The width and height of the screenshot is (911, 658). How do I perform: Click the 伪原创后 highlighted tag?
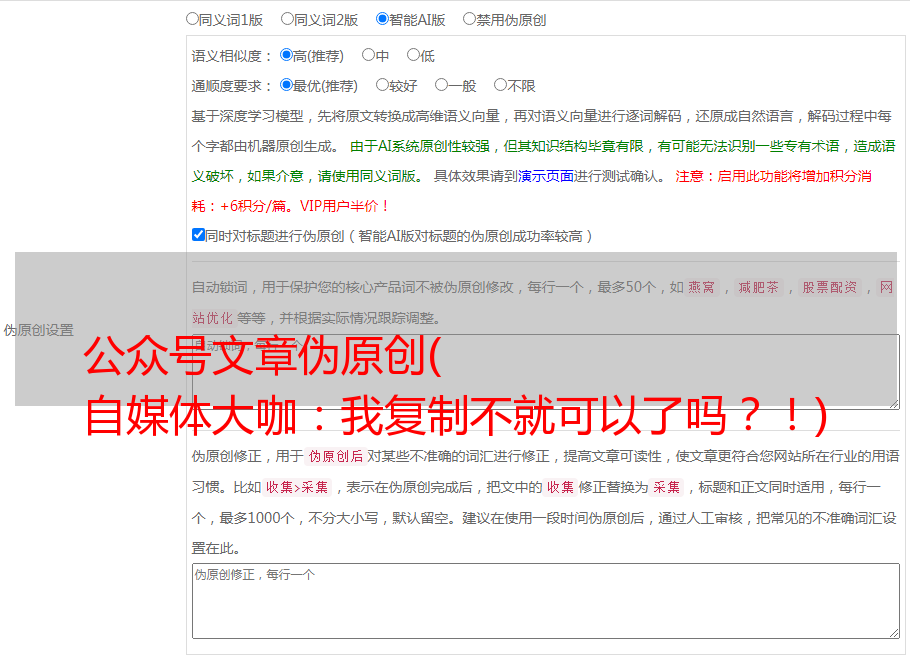point(336,456)
